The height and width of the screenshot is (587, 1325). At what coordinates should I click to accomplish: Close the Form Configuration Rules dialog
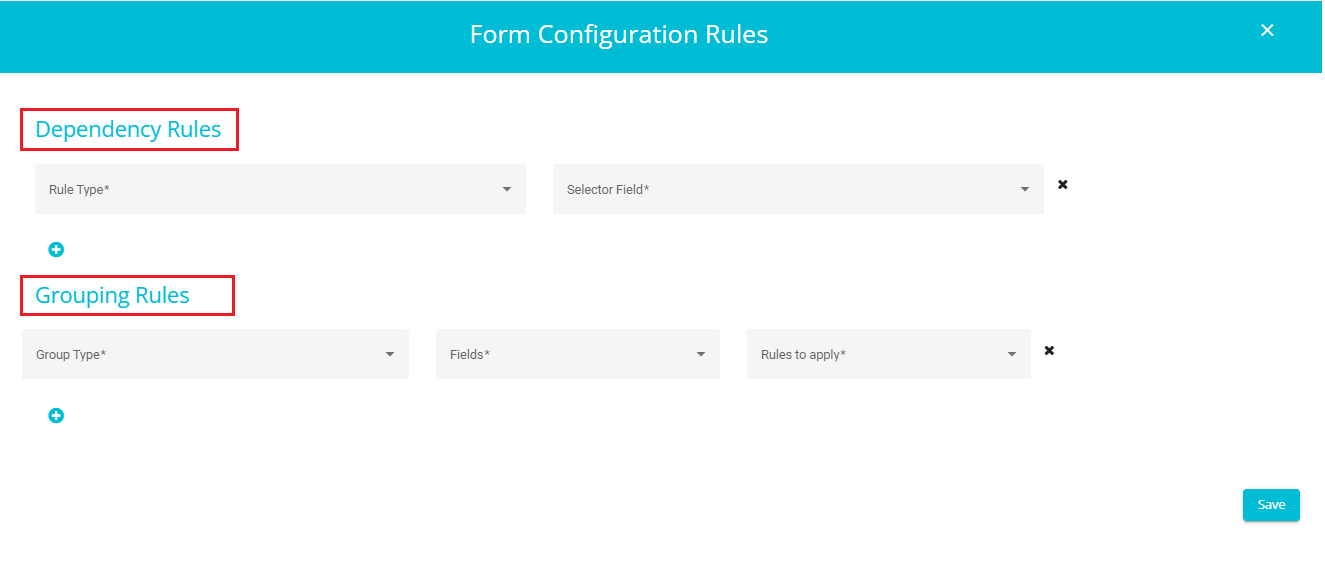tap(1267, 30)
